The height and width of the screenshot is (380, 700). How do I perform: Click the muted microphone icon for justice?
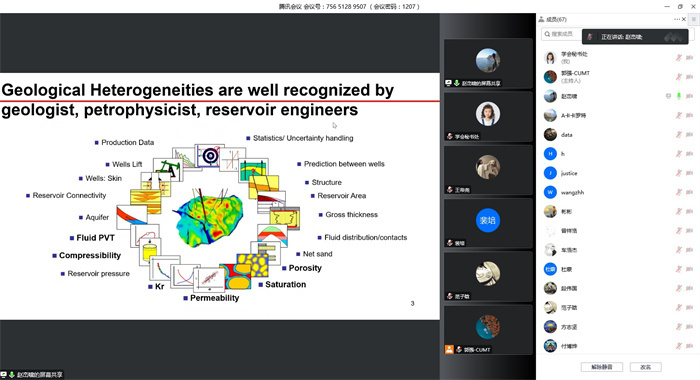(679, 173)
